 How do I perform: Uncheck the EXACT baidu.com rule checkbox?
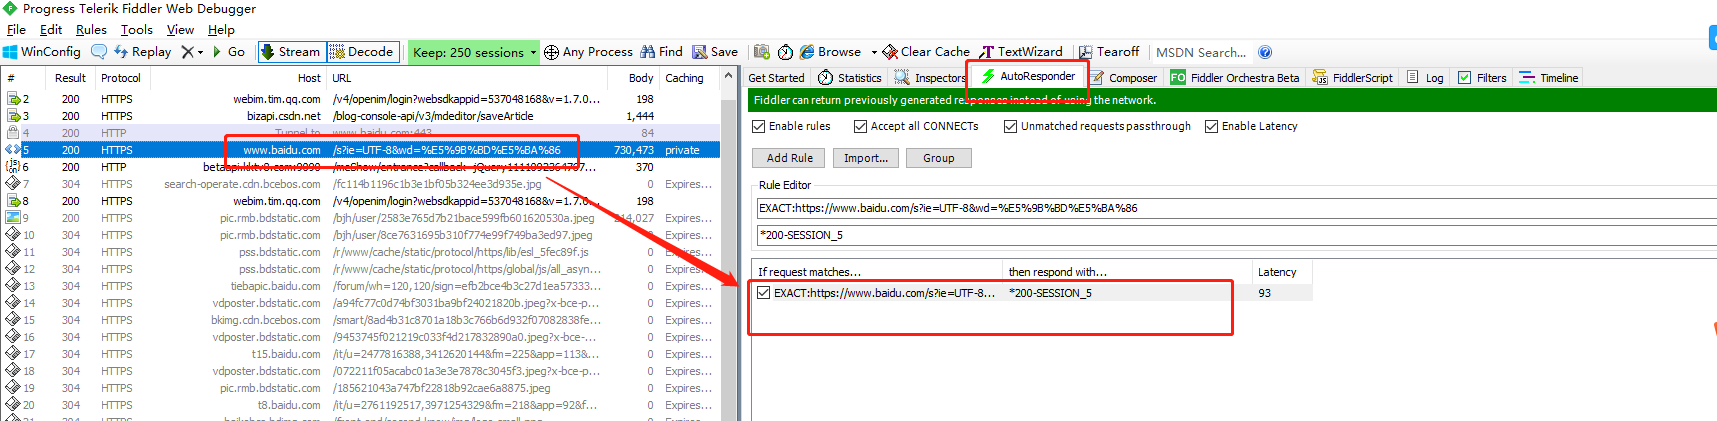tap(764, 293)
